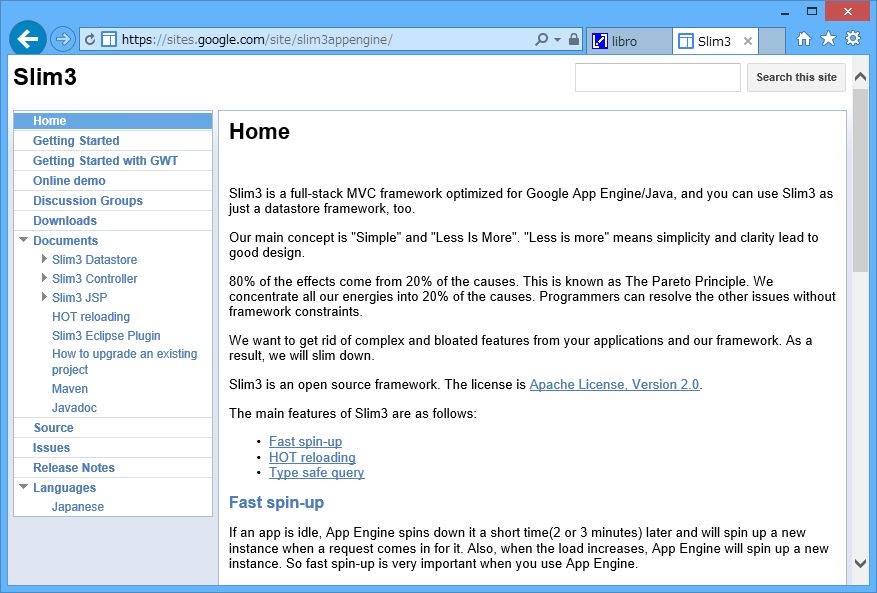Viewport: 877px width, 593px height.
Task: Click the vertical scrollbar down arrow
Action: (860, 563)
